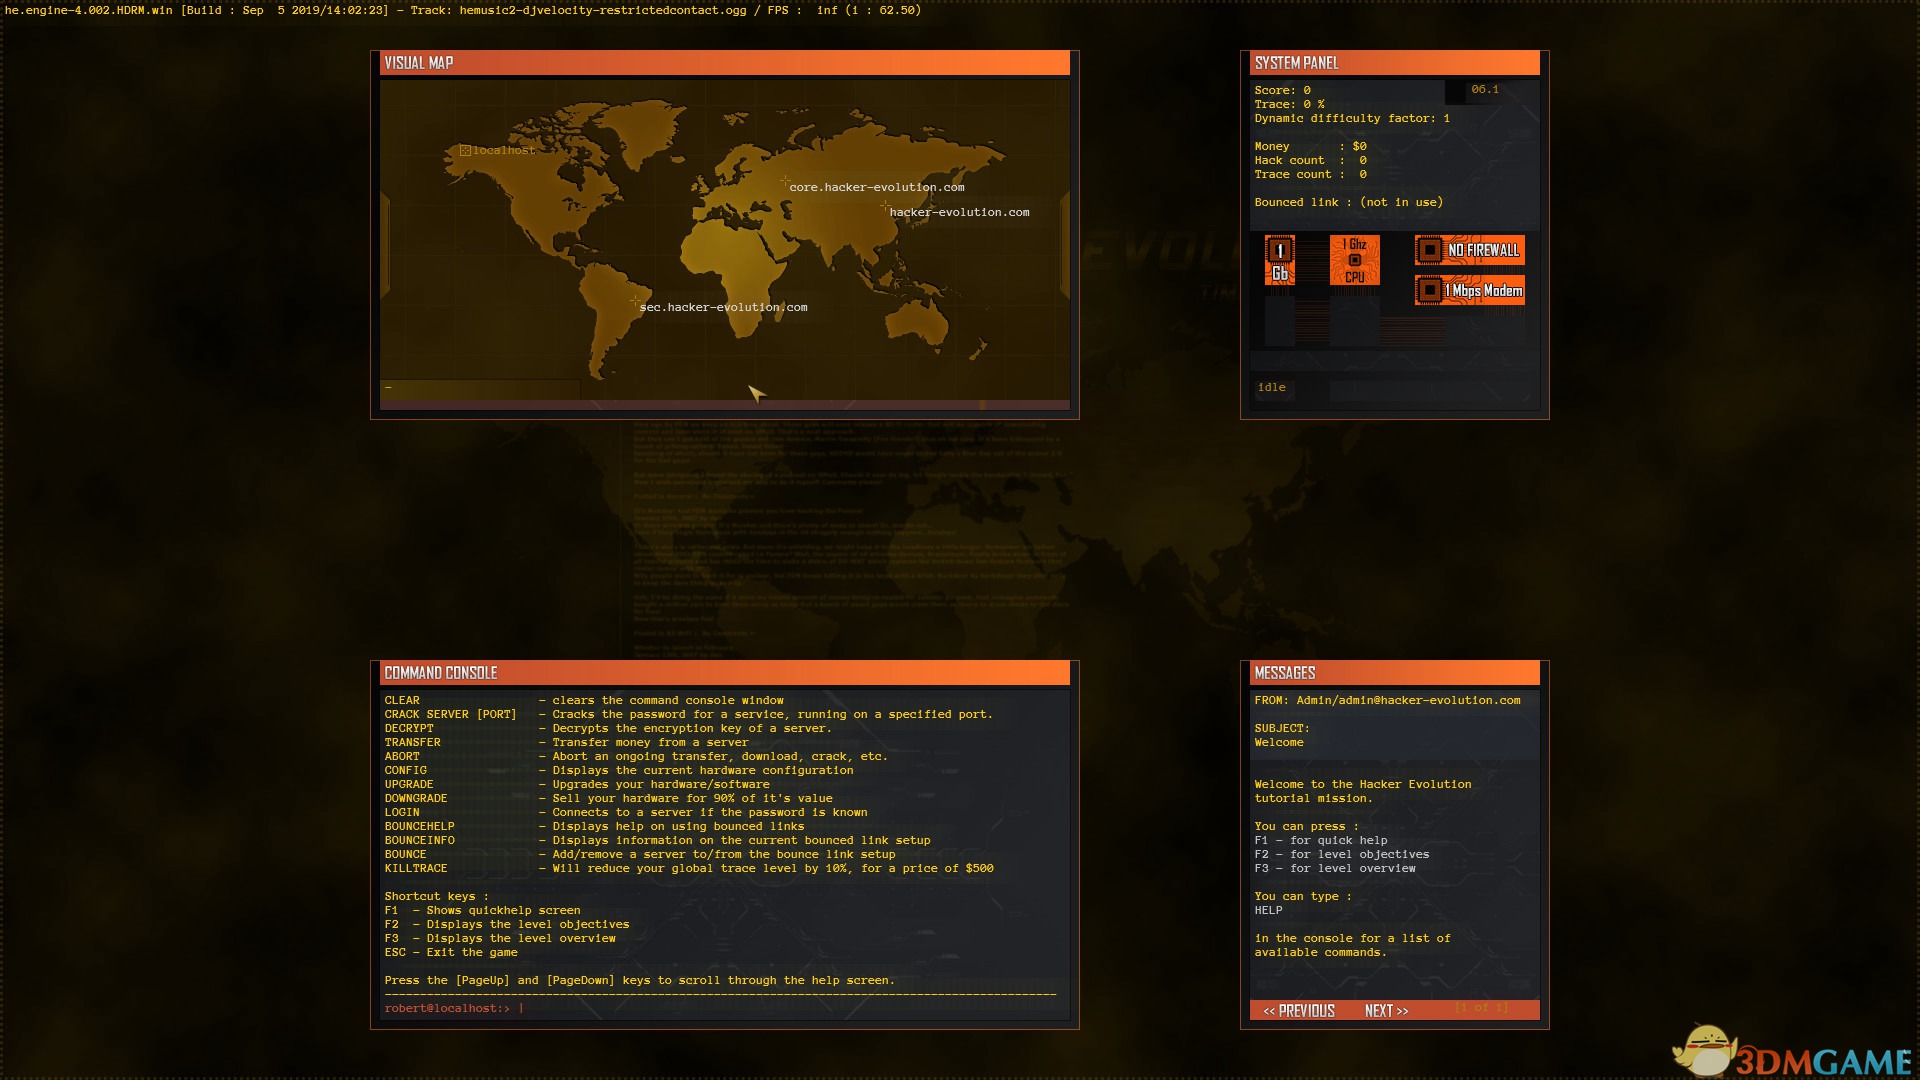1920x1080 pixels.
Task: Click the SYSTEM PANEL title bar
Action: 1395,63
